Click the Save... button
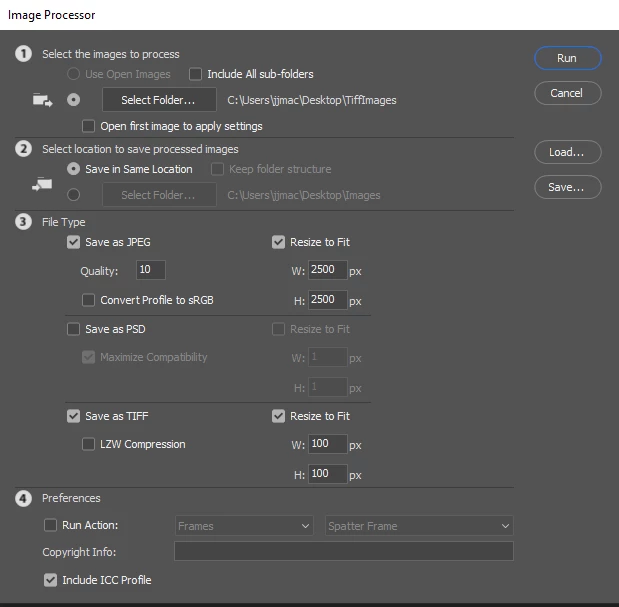The image size is (619, 607). tap(568, 187)
